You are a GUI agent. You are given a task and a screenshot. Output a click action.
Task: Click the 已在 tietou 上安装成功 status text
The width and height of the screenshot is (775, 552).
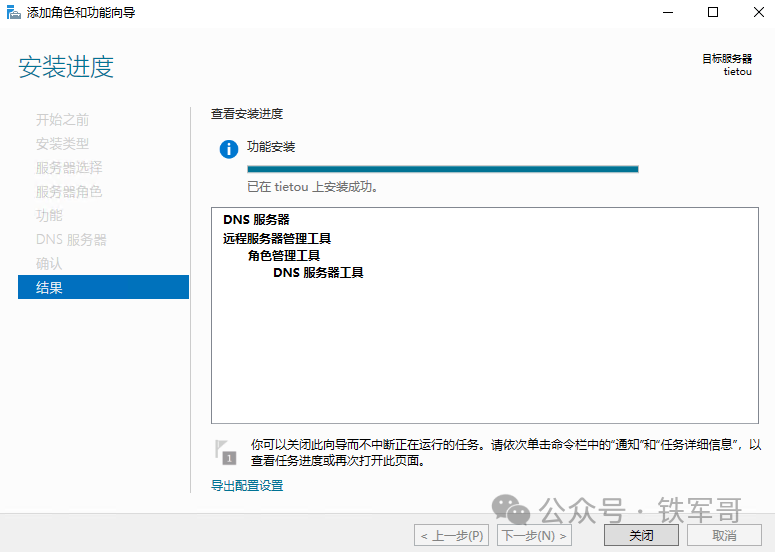(312, 187)
